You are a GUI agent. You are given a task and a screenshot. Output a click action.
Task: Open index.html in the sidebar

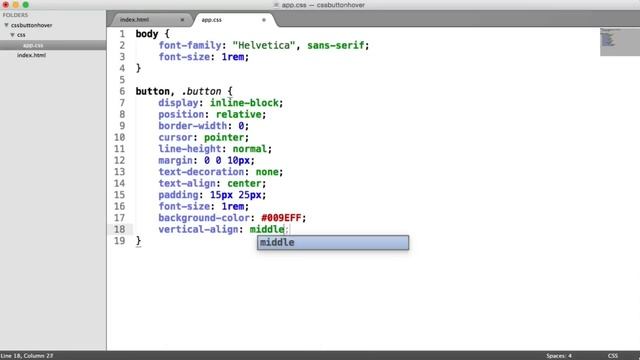point(31,55)
